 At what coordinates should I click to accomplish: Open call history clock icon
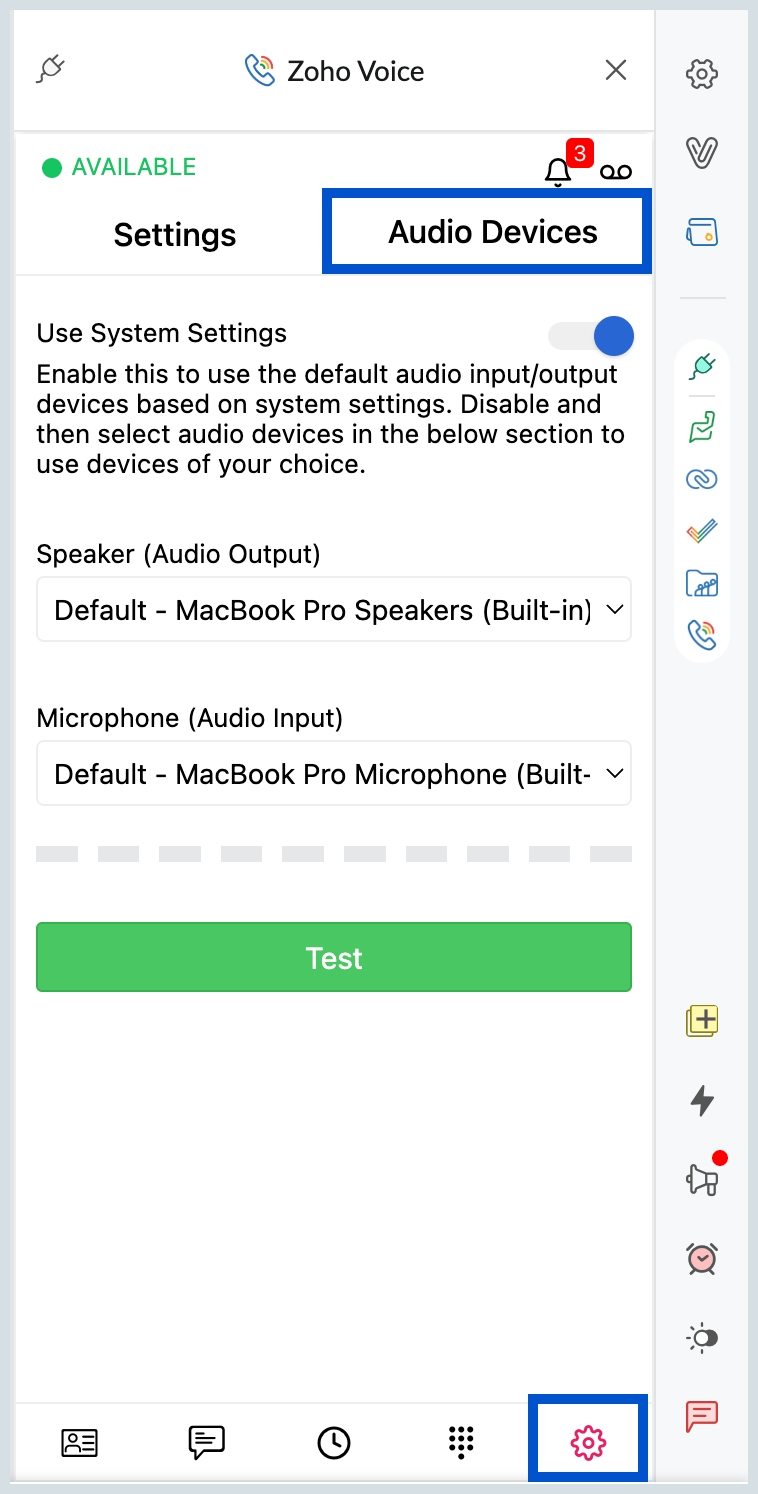[x=334, y=1442]
